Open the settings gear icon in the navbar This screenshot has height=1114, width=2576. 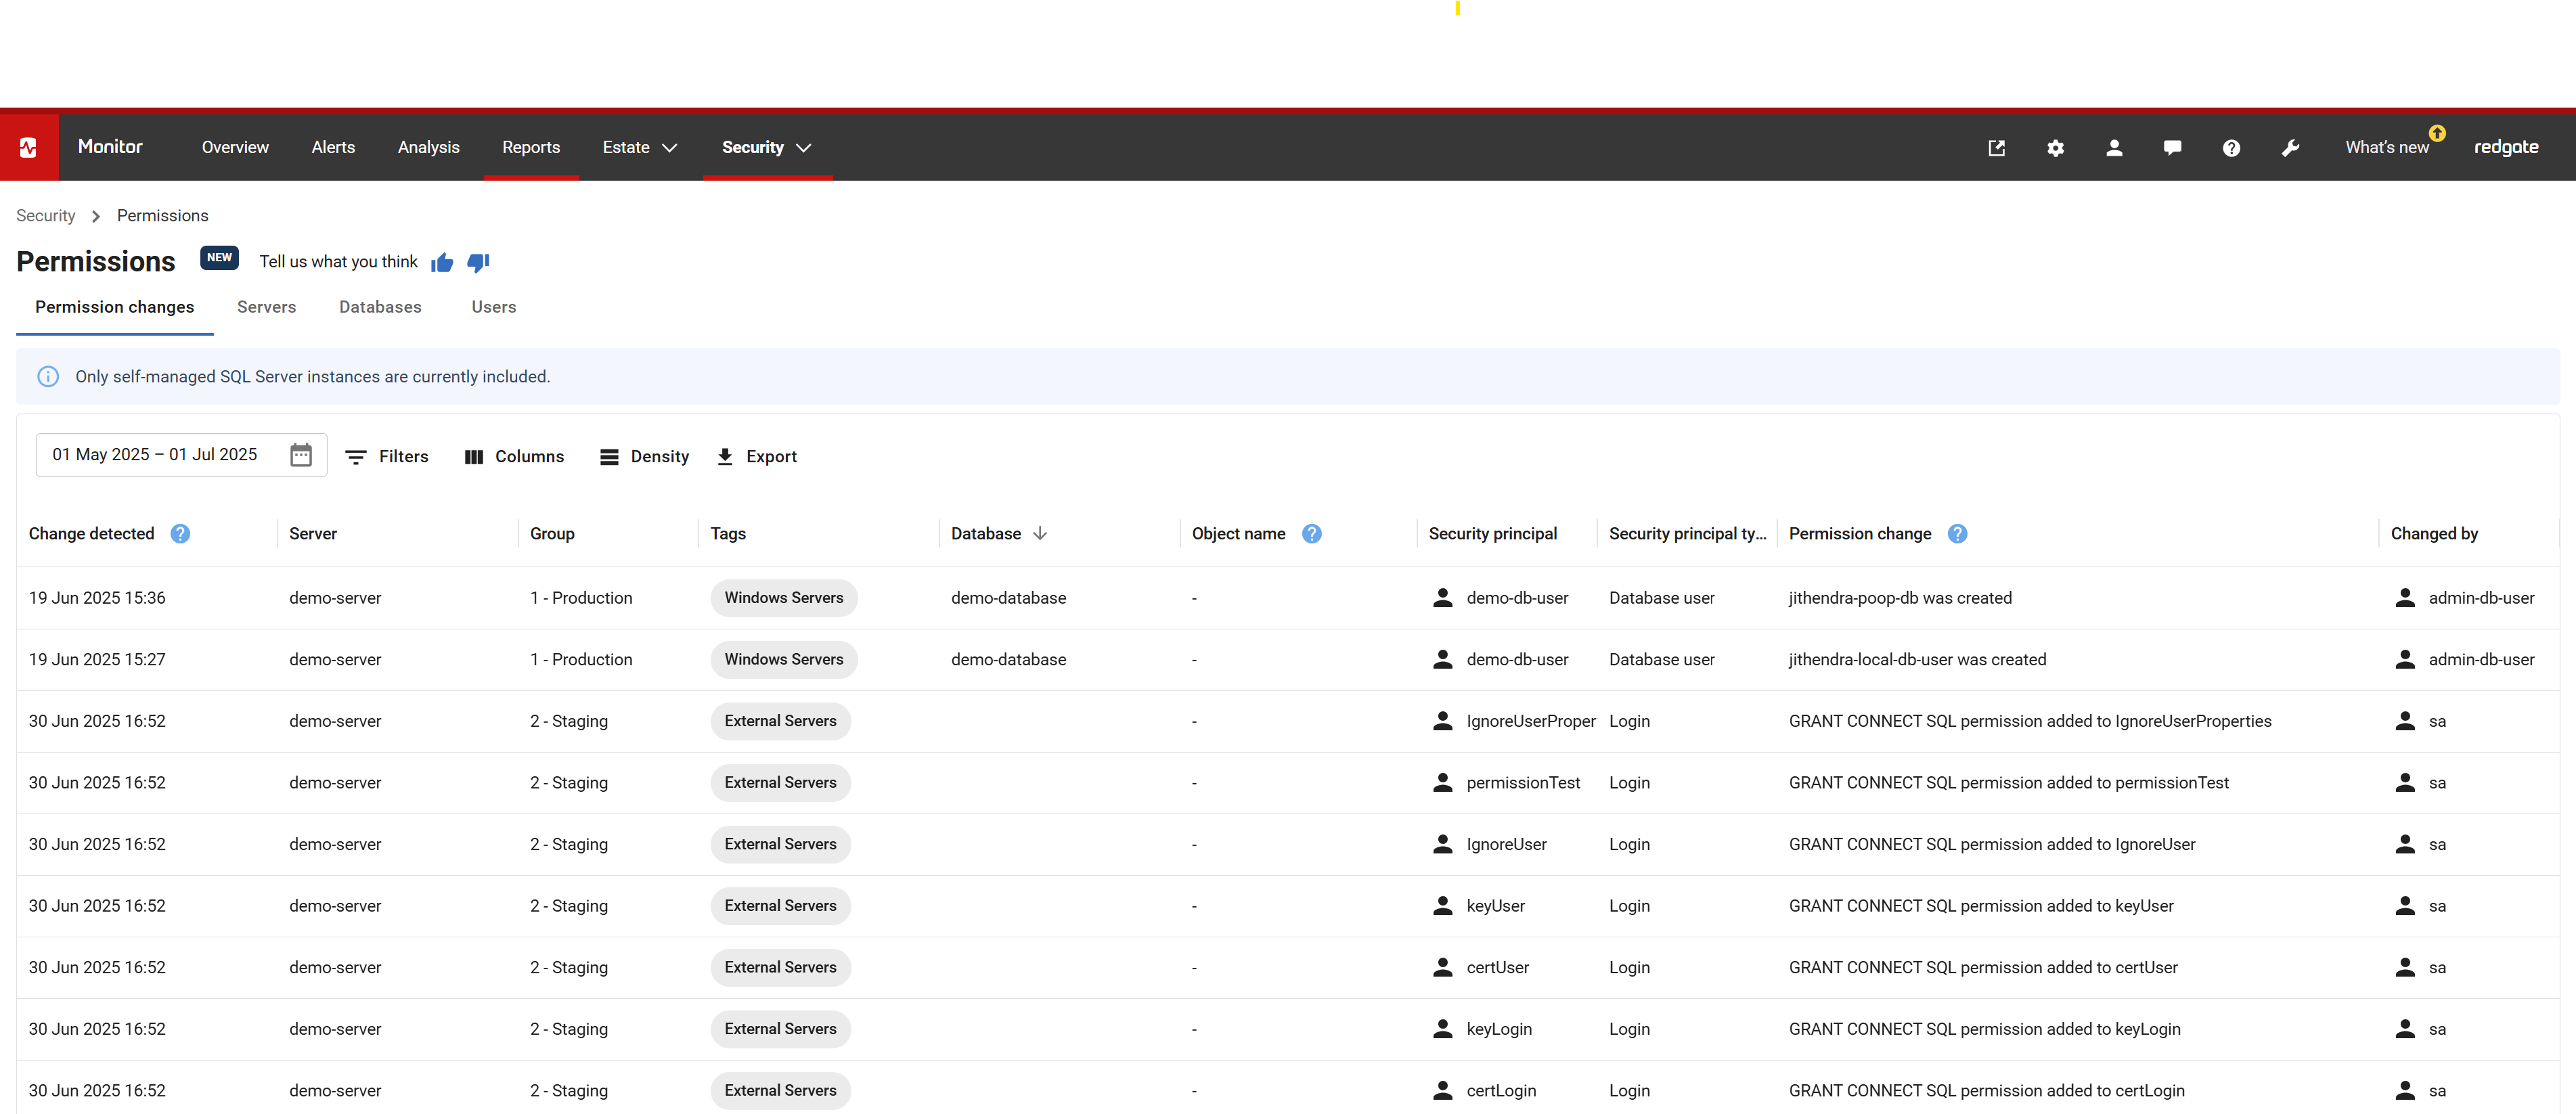pos(2055,148)
